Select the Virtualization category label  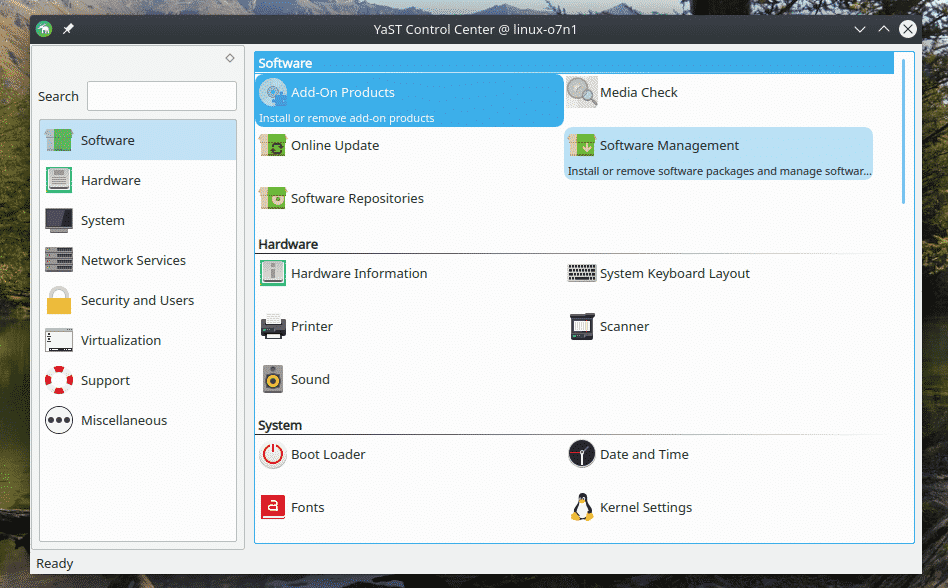[121, 340]
